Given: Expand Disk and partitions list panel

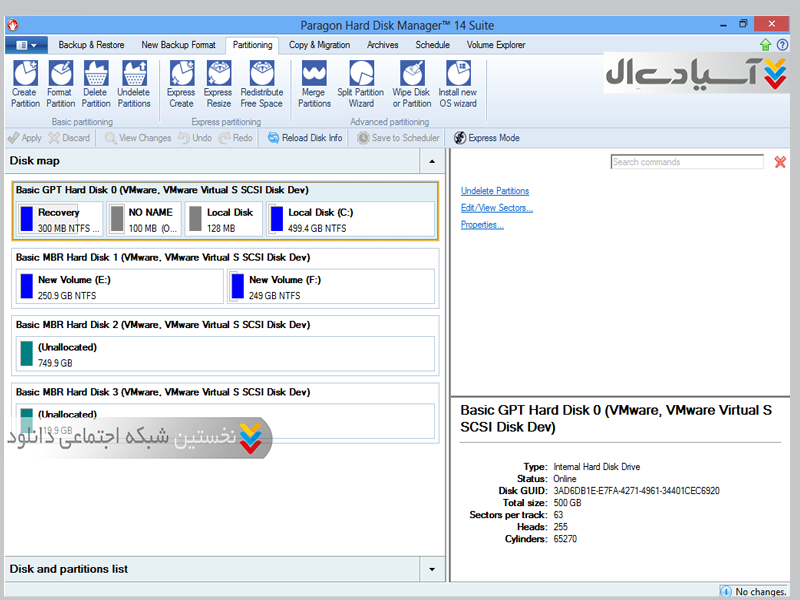Looking at the screenshot, I should (x=432, y=569).
